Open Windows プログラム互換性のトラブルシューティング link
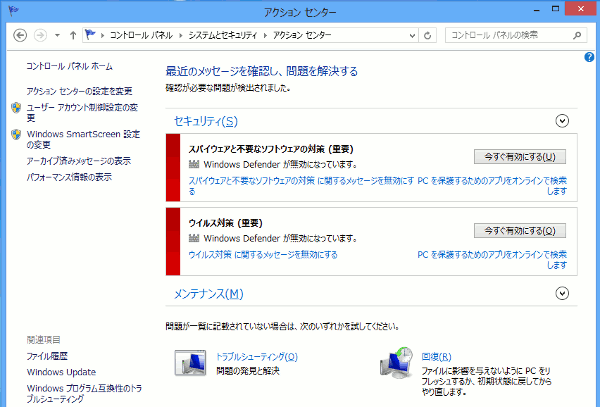The width and height of the screenshot is (600, 407). point(84,393)
